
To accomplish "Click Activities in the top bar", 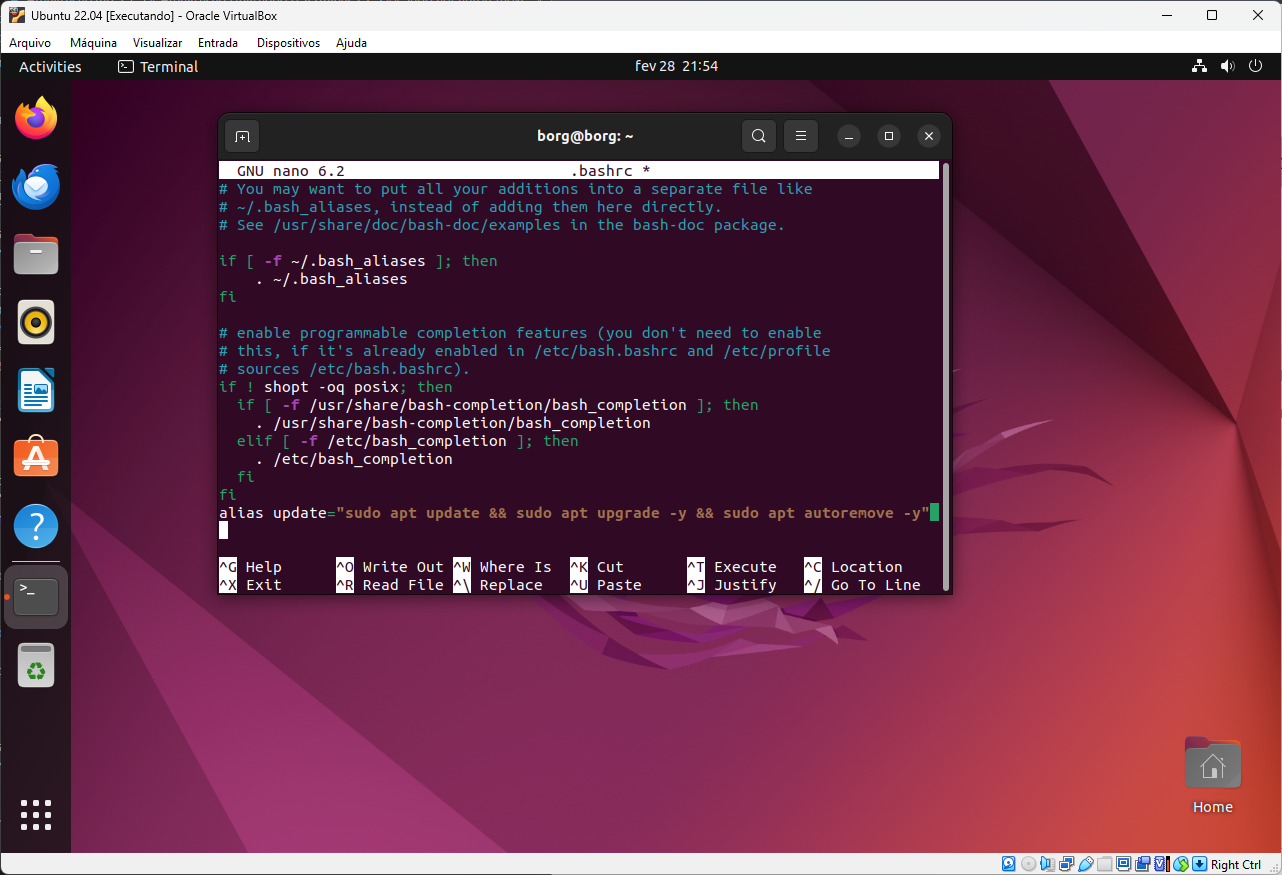I will click(x=50, y=67).
